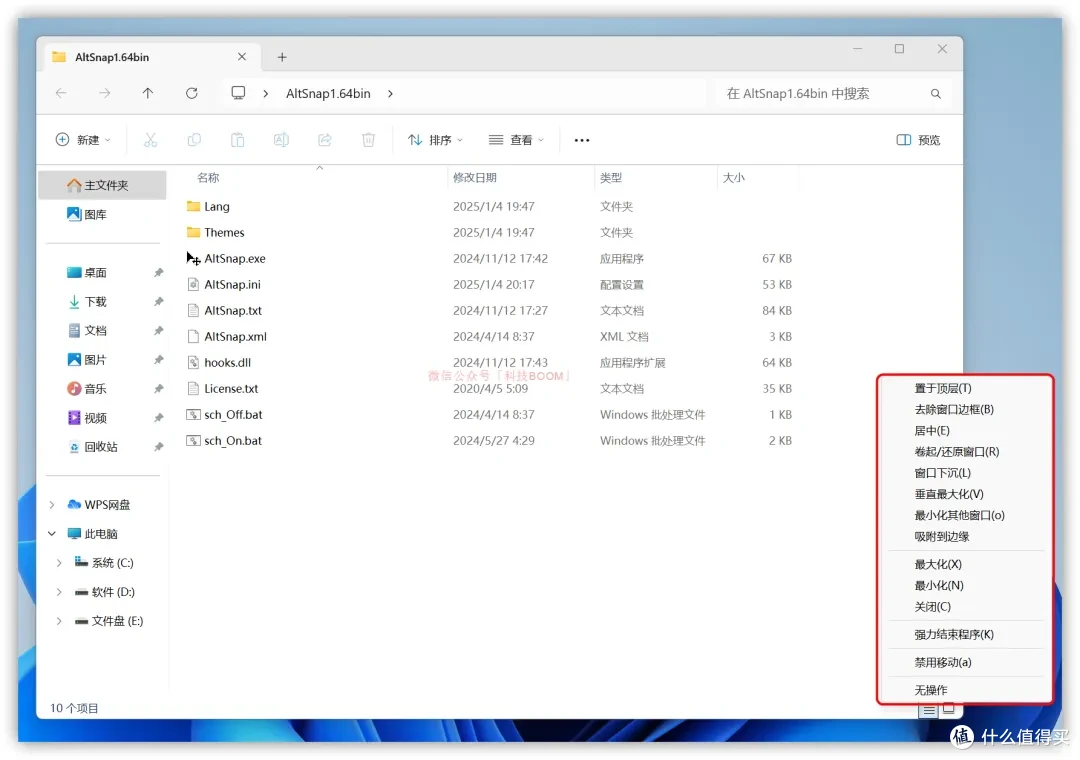1080x760 pixels.
Task: Collapse the 此电脑 tree node
Action: pos(52,533)
